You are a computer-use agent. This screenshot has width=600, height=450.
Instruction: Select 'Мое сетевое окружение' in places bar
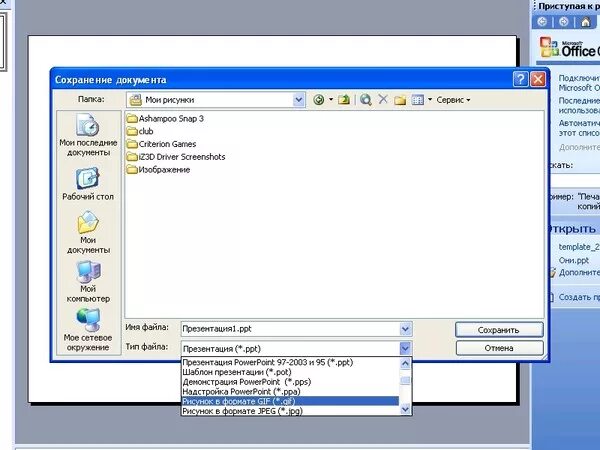pyautogui.click(x=88, y=330)
